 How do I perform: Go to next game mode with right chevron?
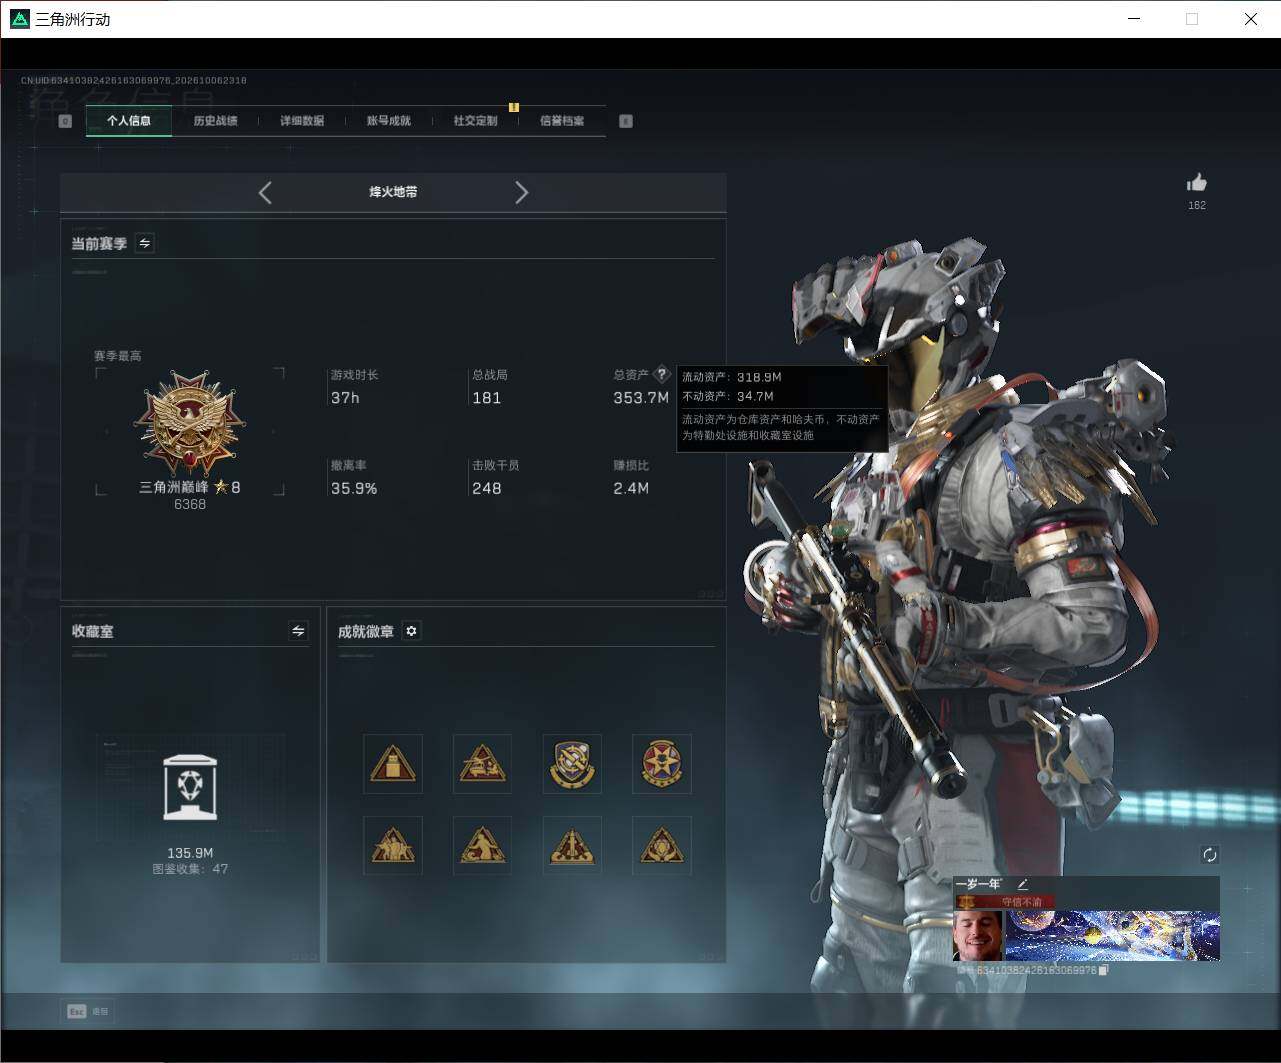[x=521, y=193]
